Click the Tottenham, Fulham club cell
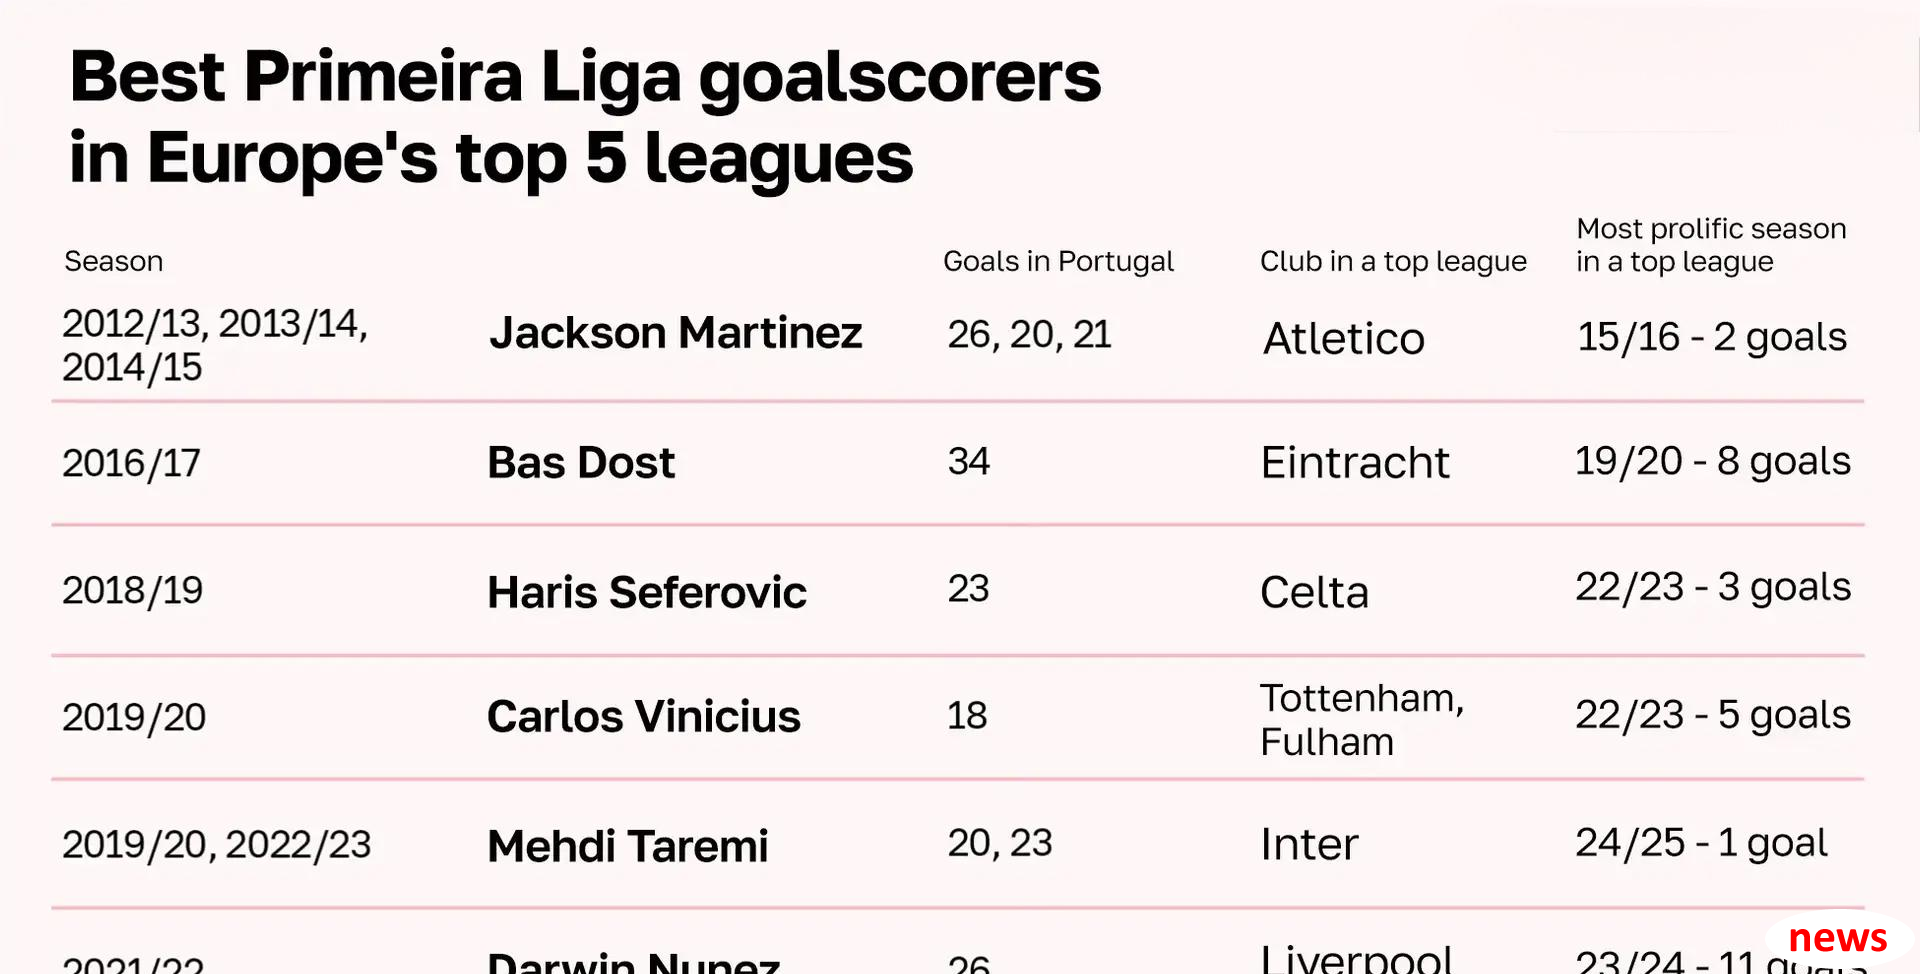1920x974 pixels. point(1362,720)
